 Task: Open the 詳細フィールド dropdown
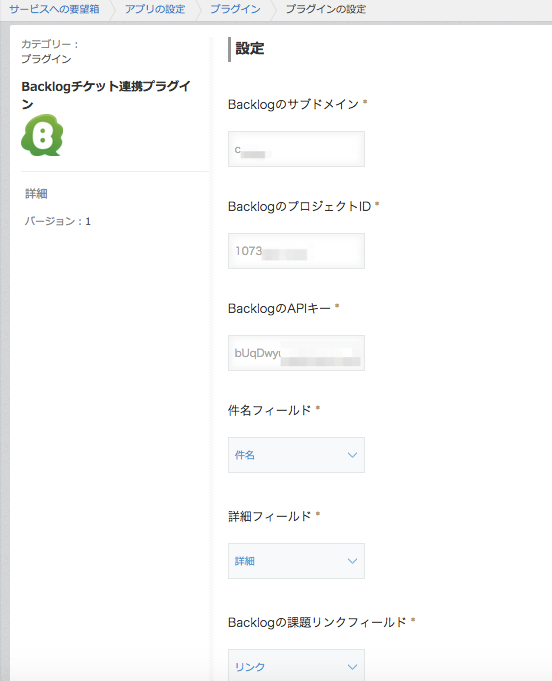[296, 561]
